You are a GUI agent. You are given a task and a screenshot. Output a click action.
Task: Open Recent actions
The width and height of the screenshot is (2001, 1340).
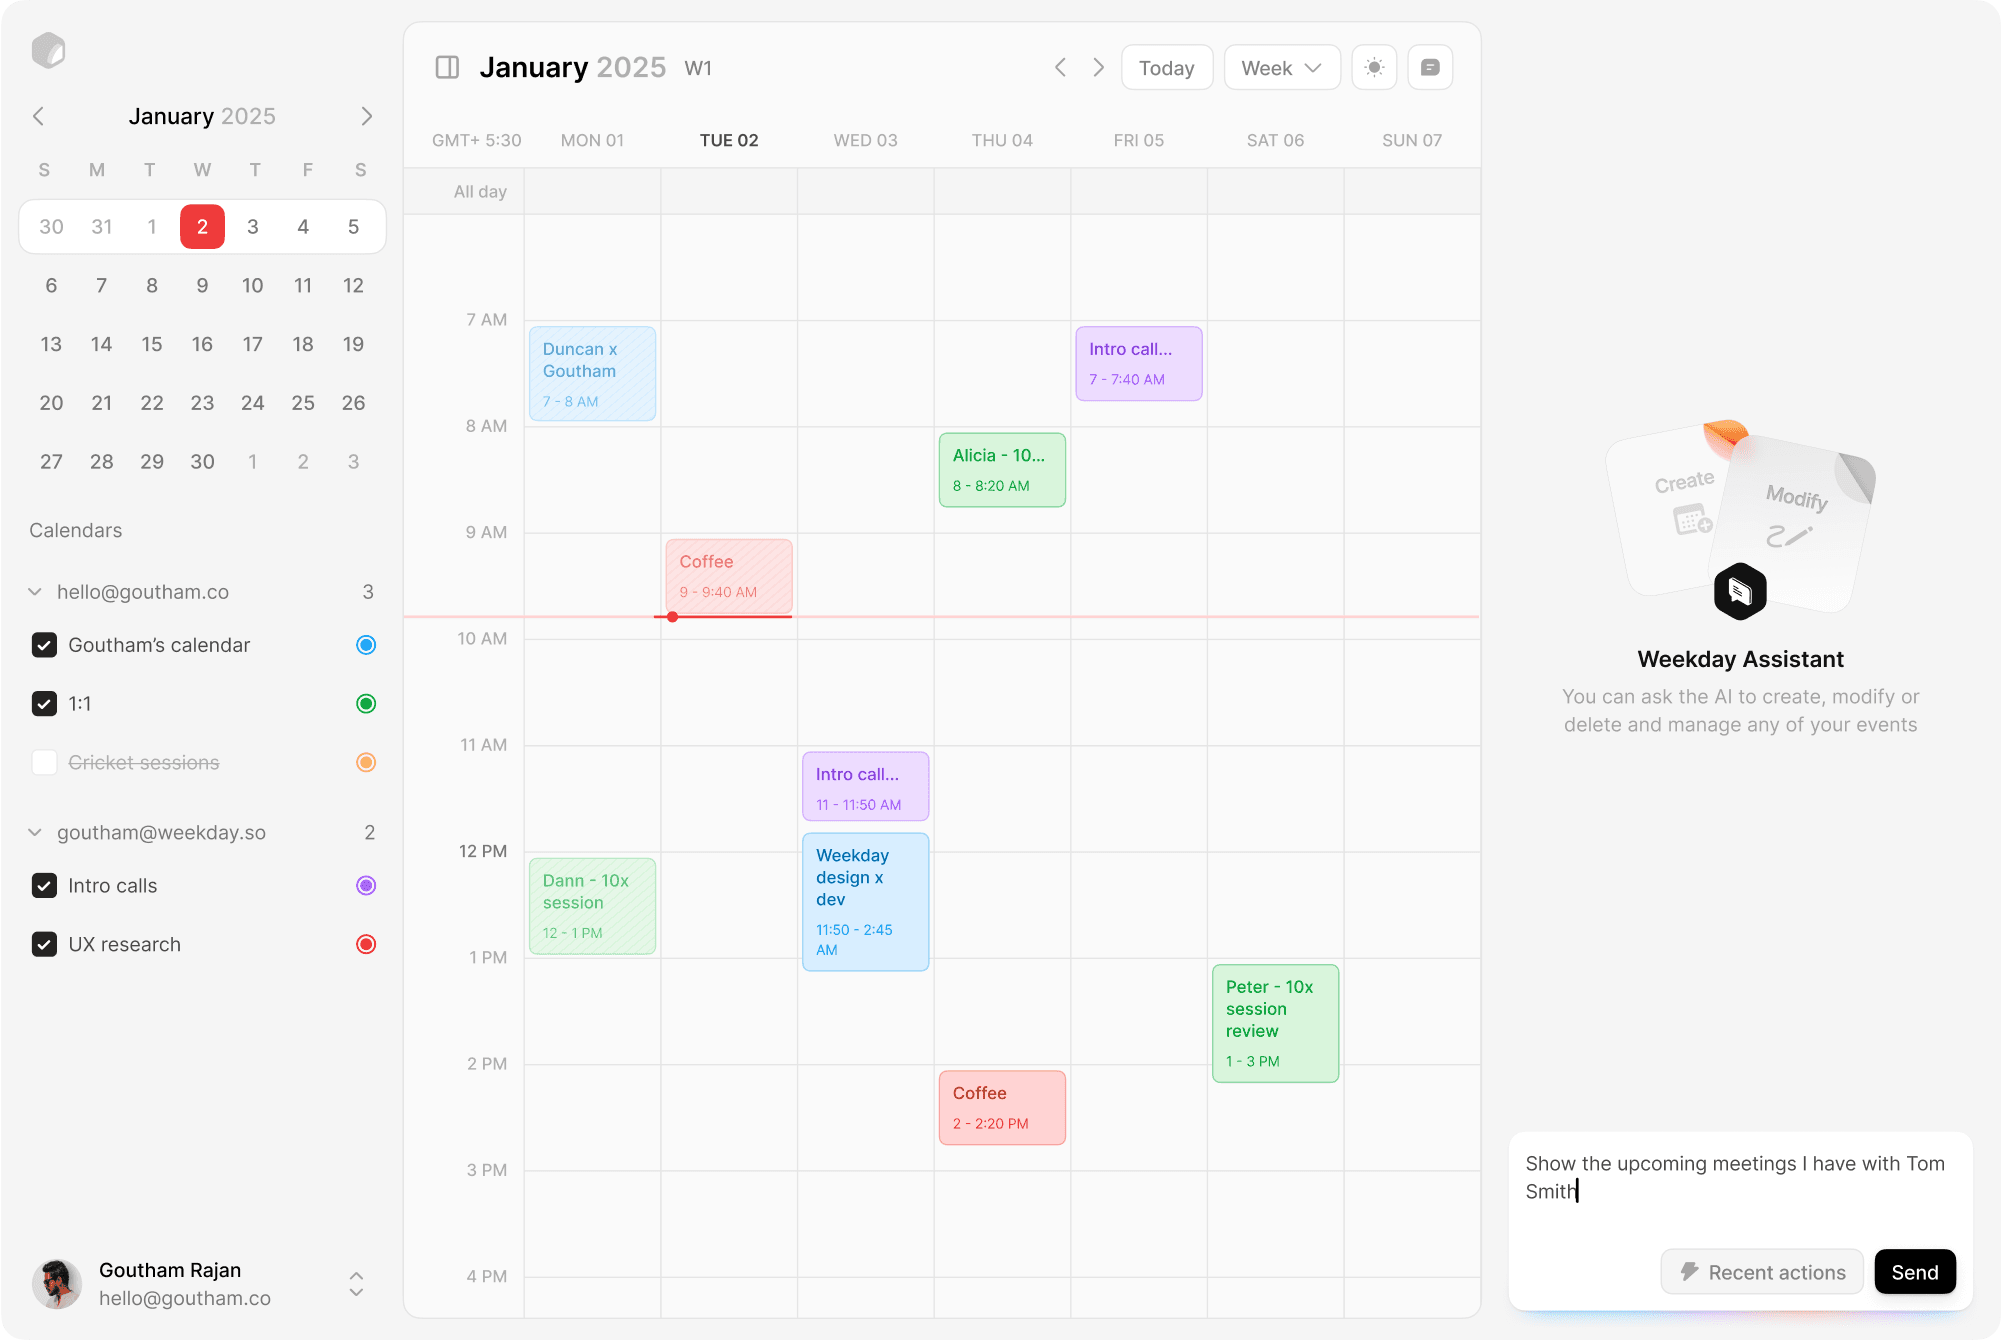(x=1762, y=1272)
